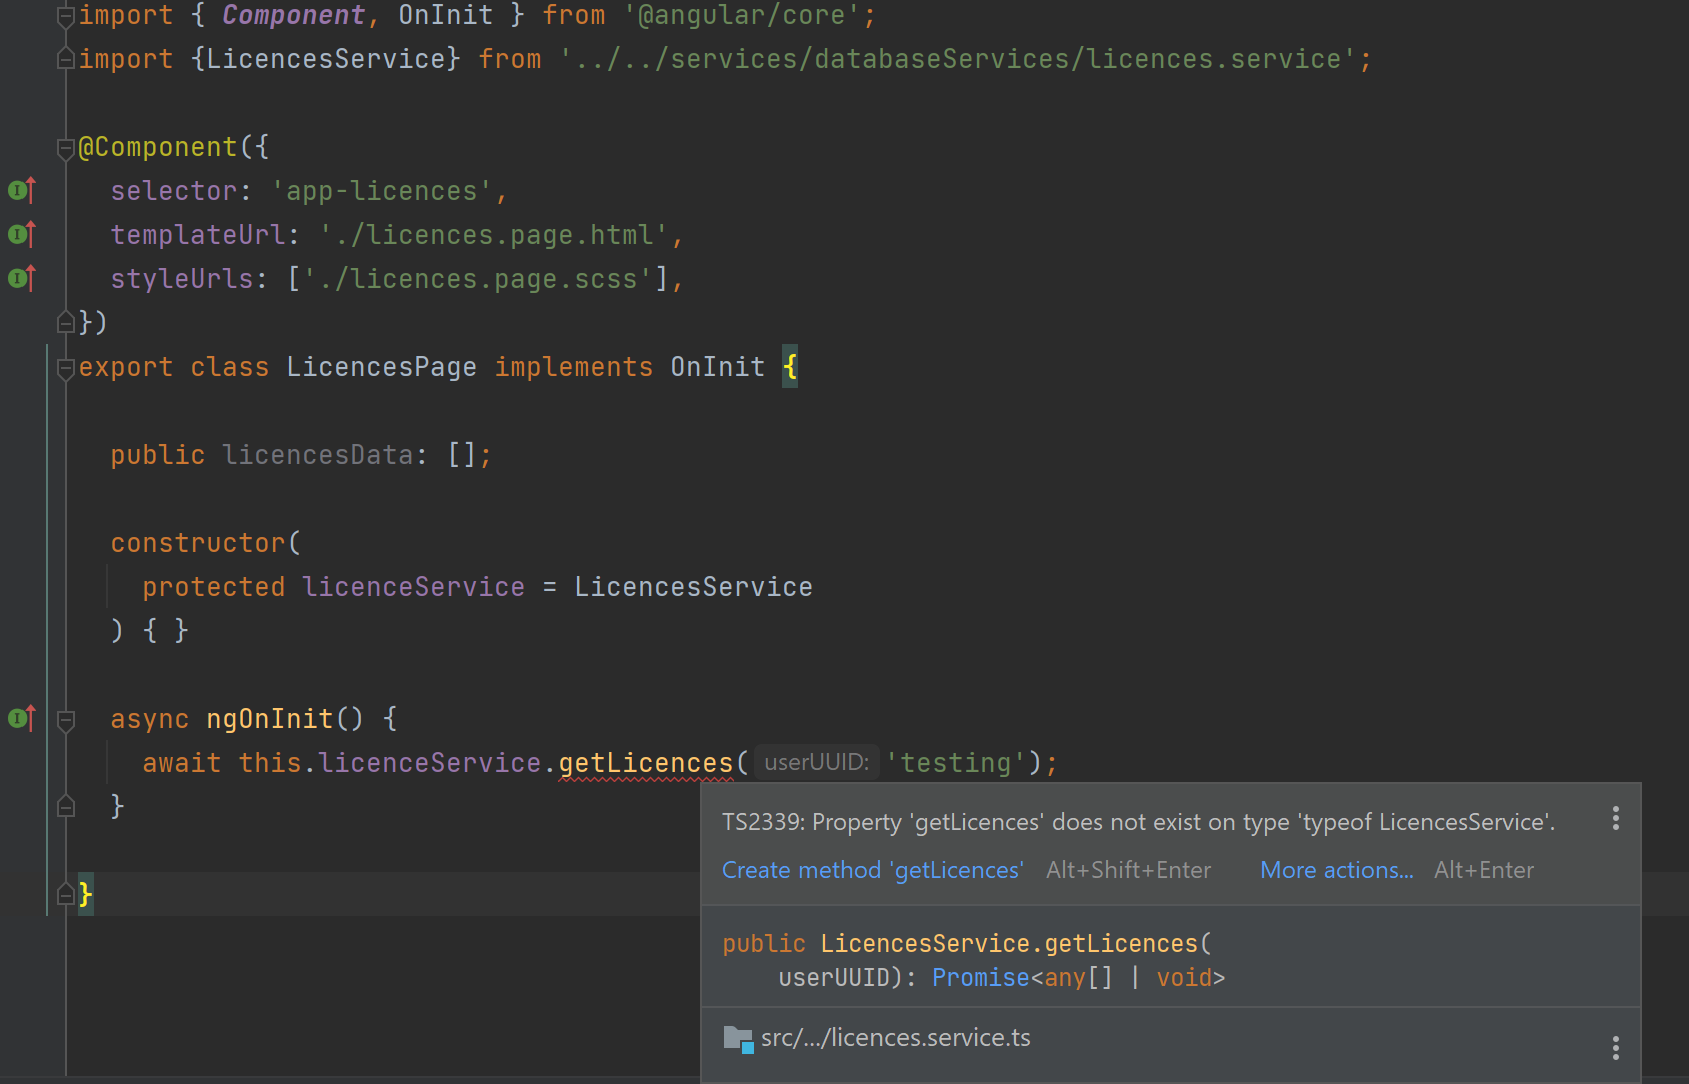Click the underlined getLicences method call
1689x1084 pixels.
coord(646,763)
